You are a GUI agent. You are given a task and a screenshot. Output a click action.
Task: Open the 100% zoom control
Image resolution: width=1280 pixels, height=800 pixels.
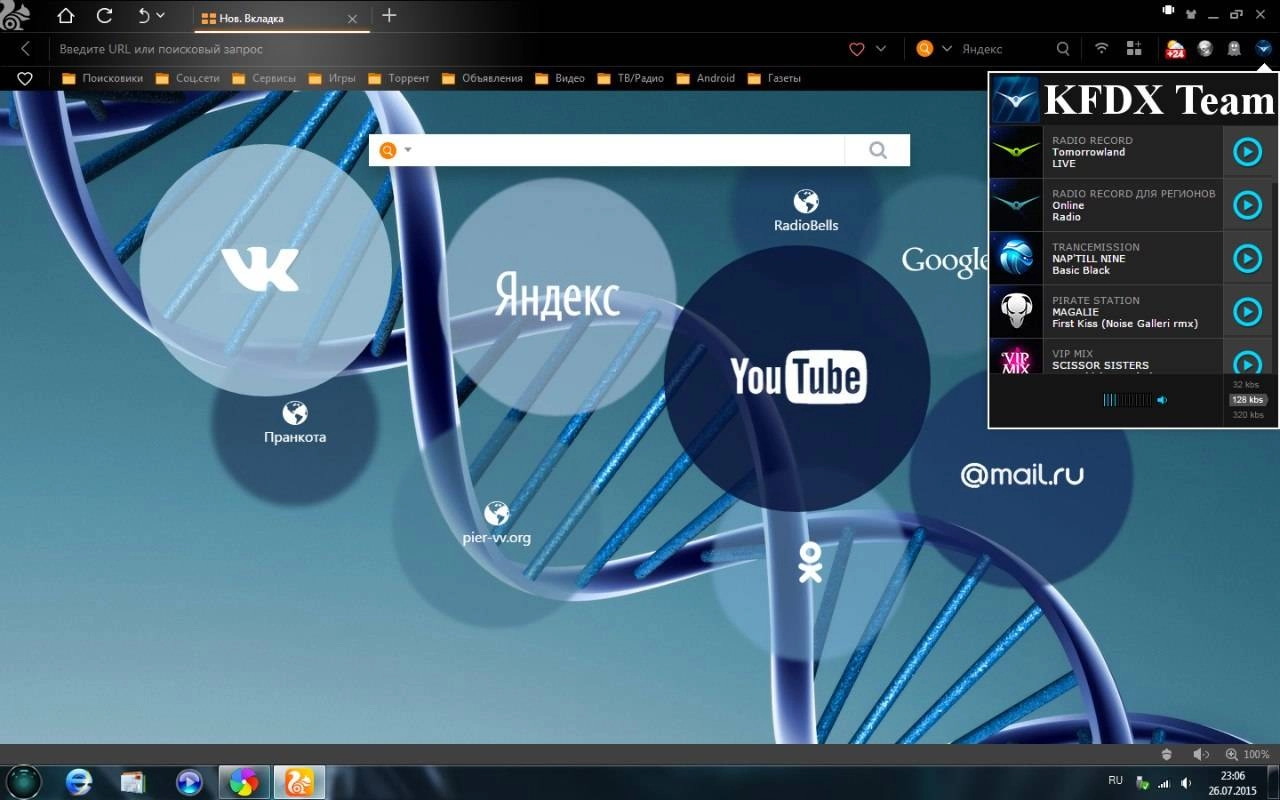click(x=1248, y=755)
